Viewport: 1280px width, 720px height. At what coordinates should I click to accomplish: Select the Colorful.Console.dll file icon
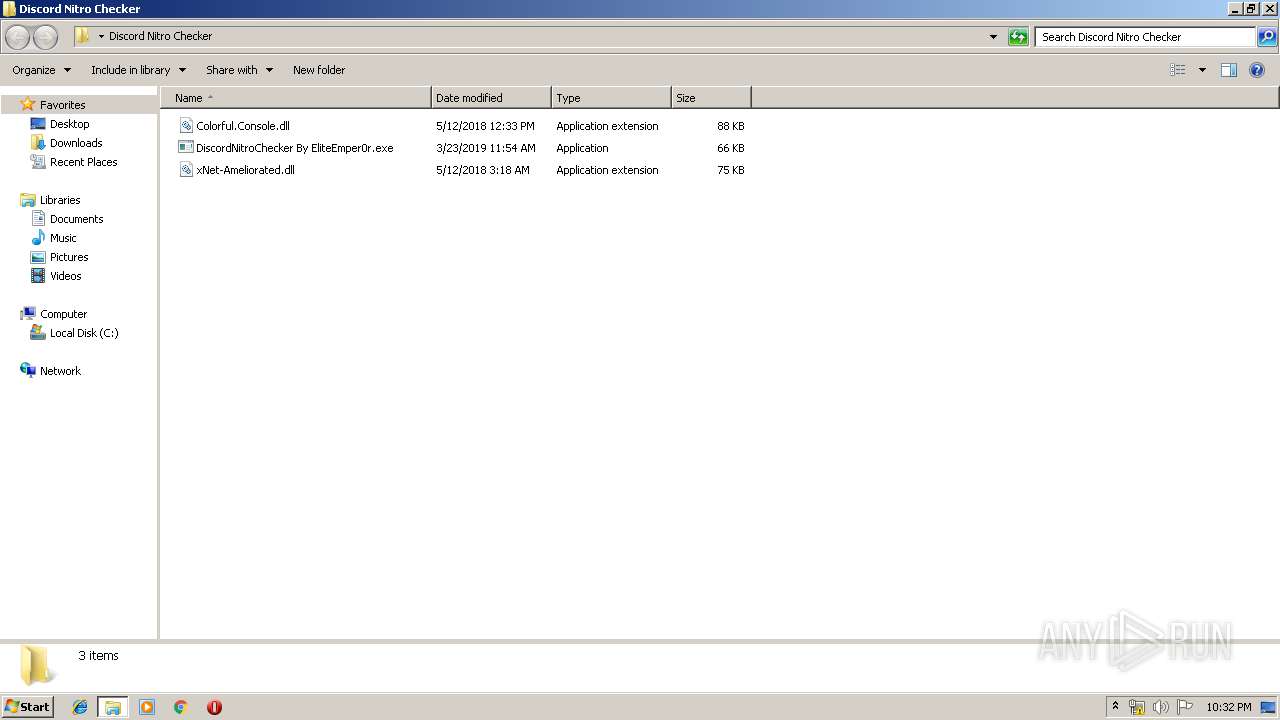tap(186, 126)
